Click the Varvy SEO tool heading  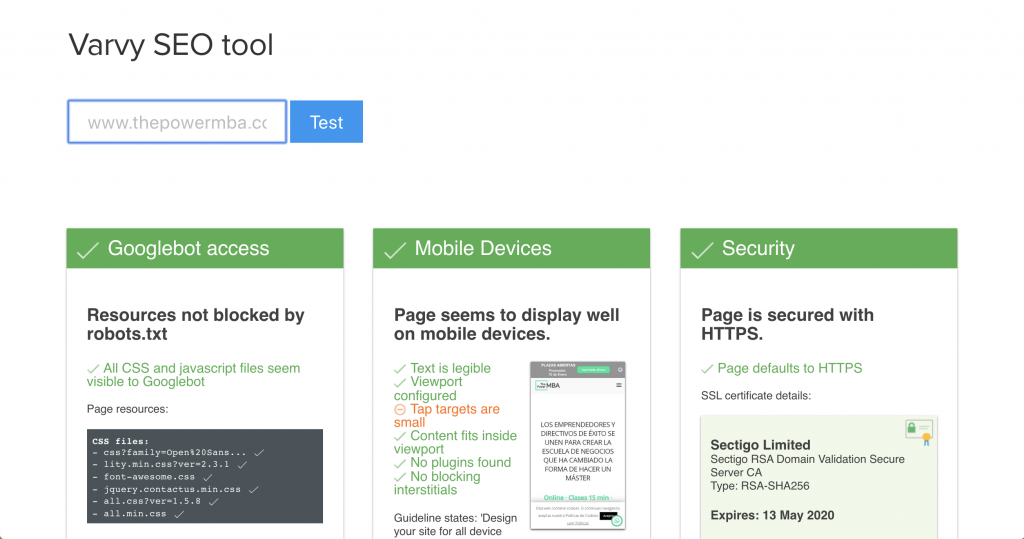tap(171, 45)
